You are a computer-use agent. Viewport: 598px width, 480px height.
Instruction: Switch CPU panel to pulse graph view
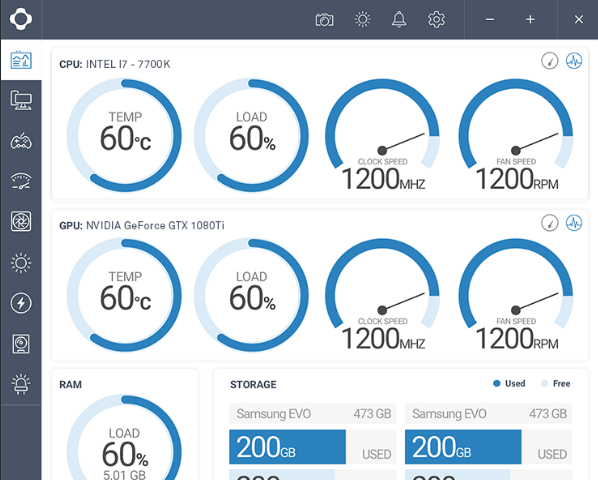point(574,61)
